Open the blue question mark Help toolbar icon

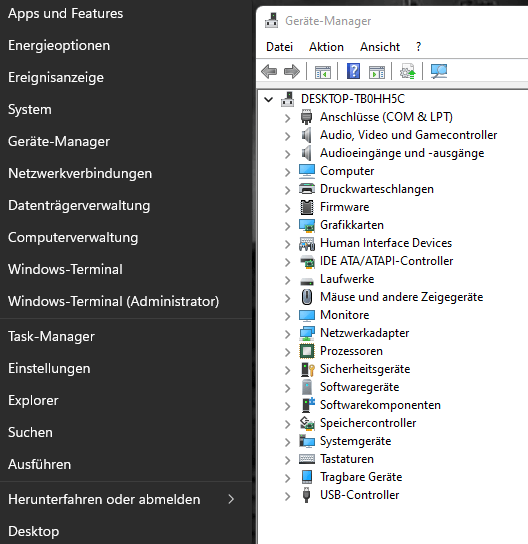coord(353,71)
